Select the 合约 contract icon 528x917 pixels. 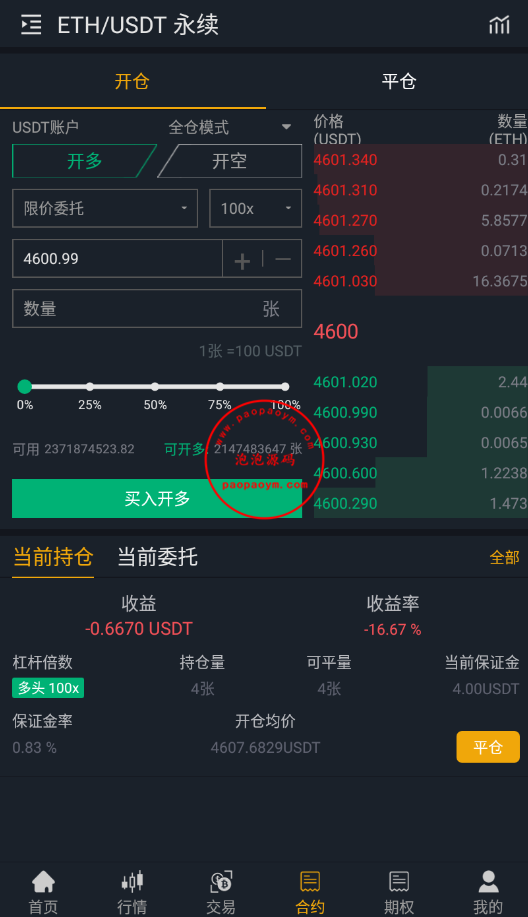(310, 881)
